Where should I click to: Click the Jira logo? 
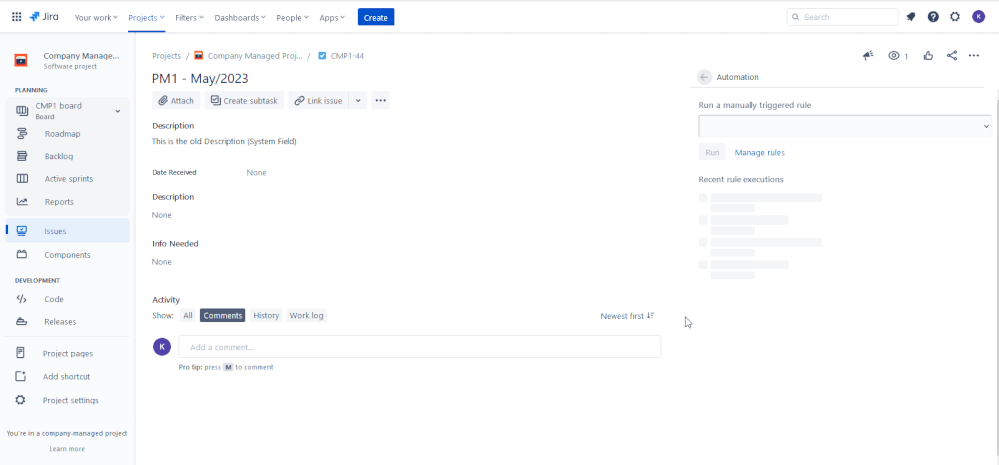pos(44,17)
